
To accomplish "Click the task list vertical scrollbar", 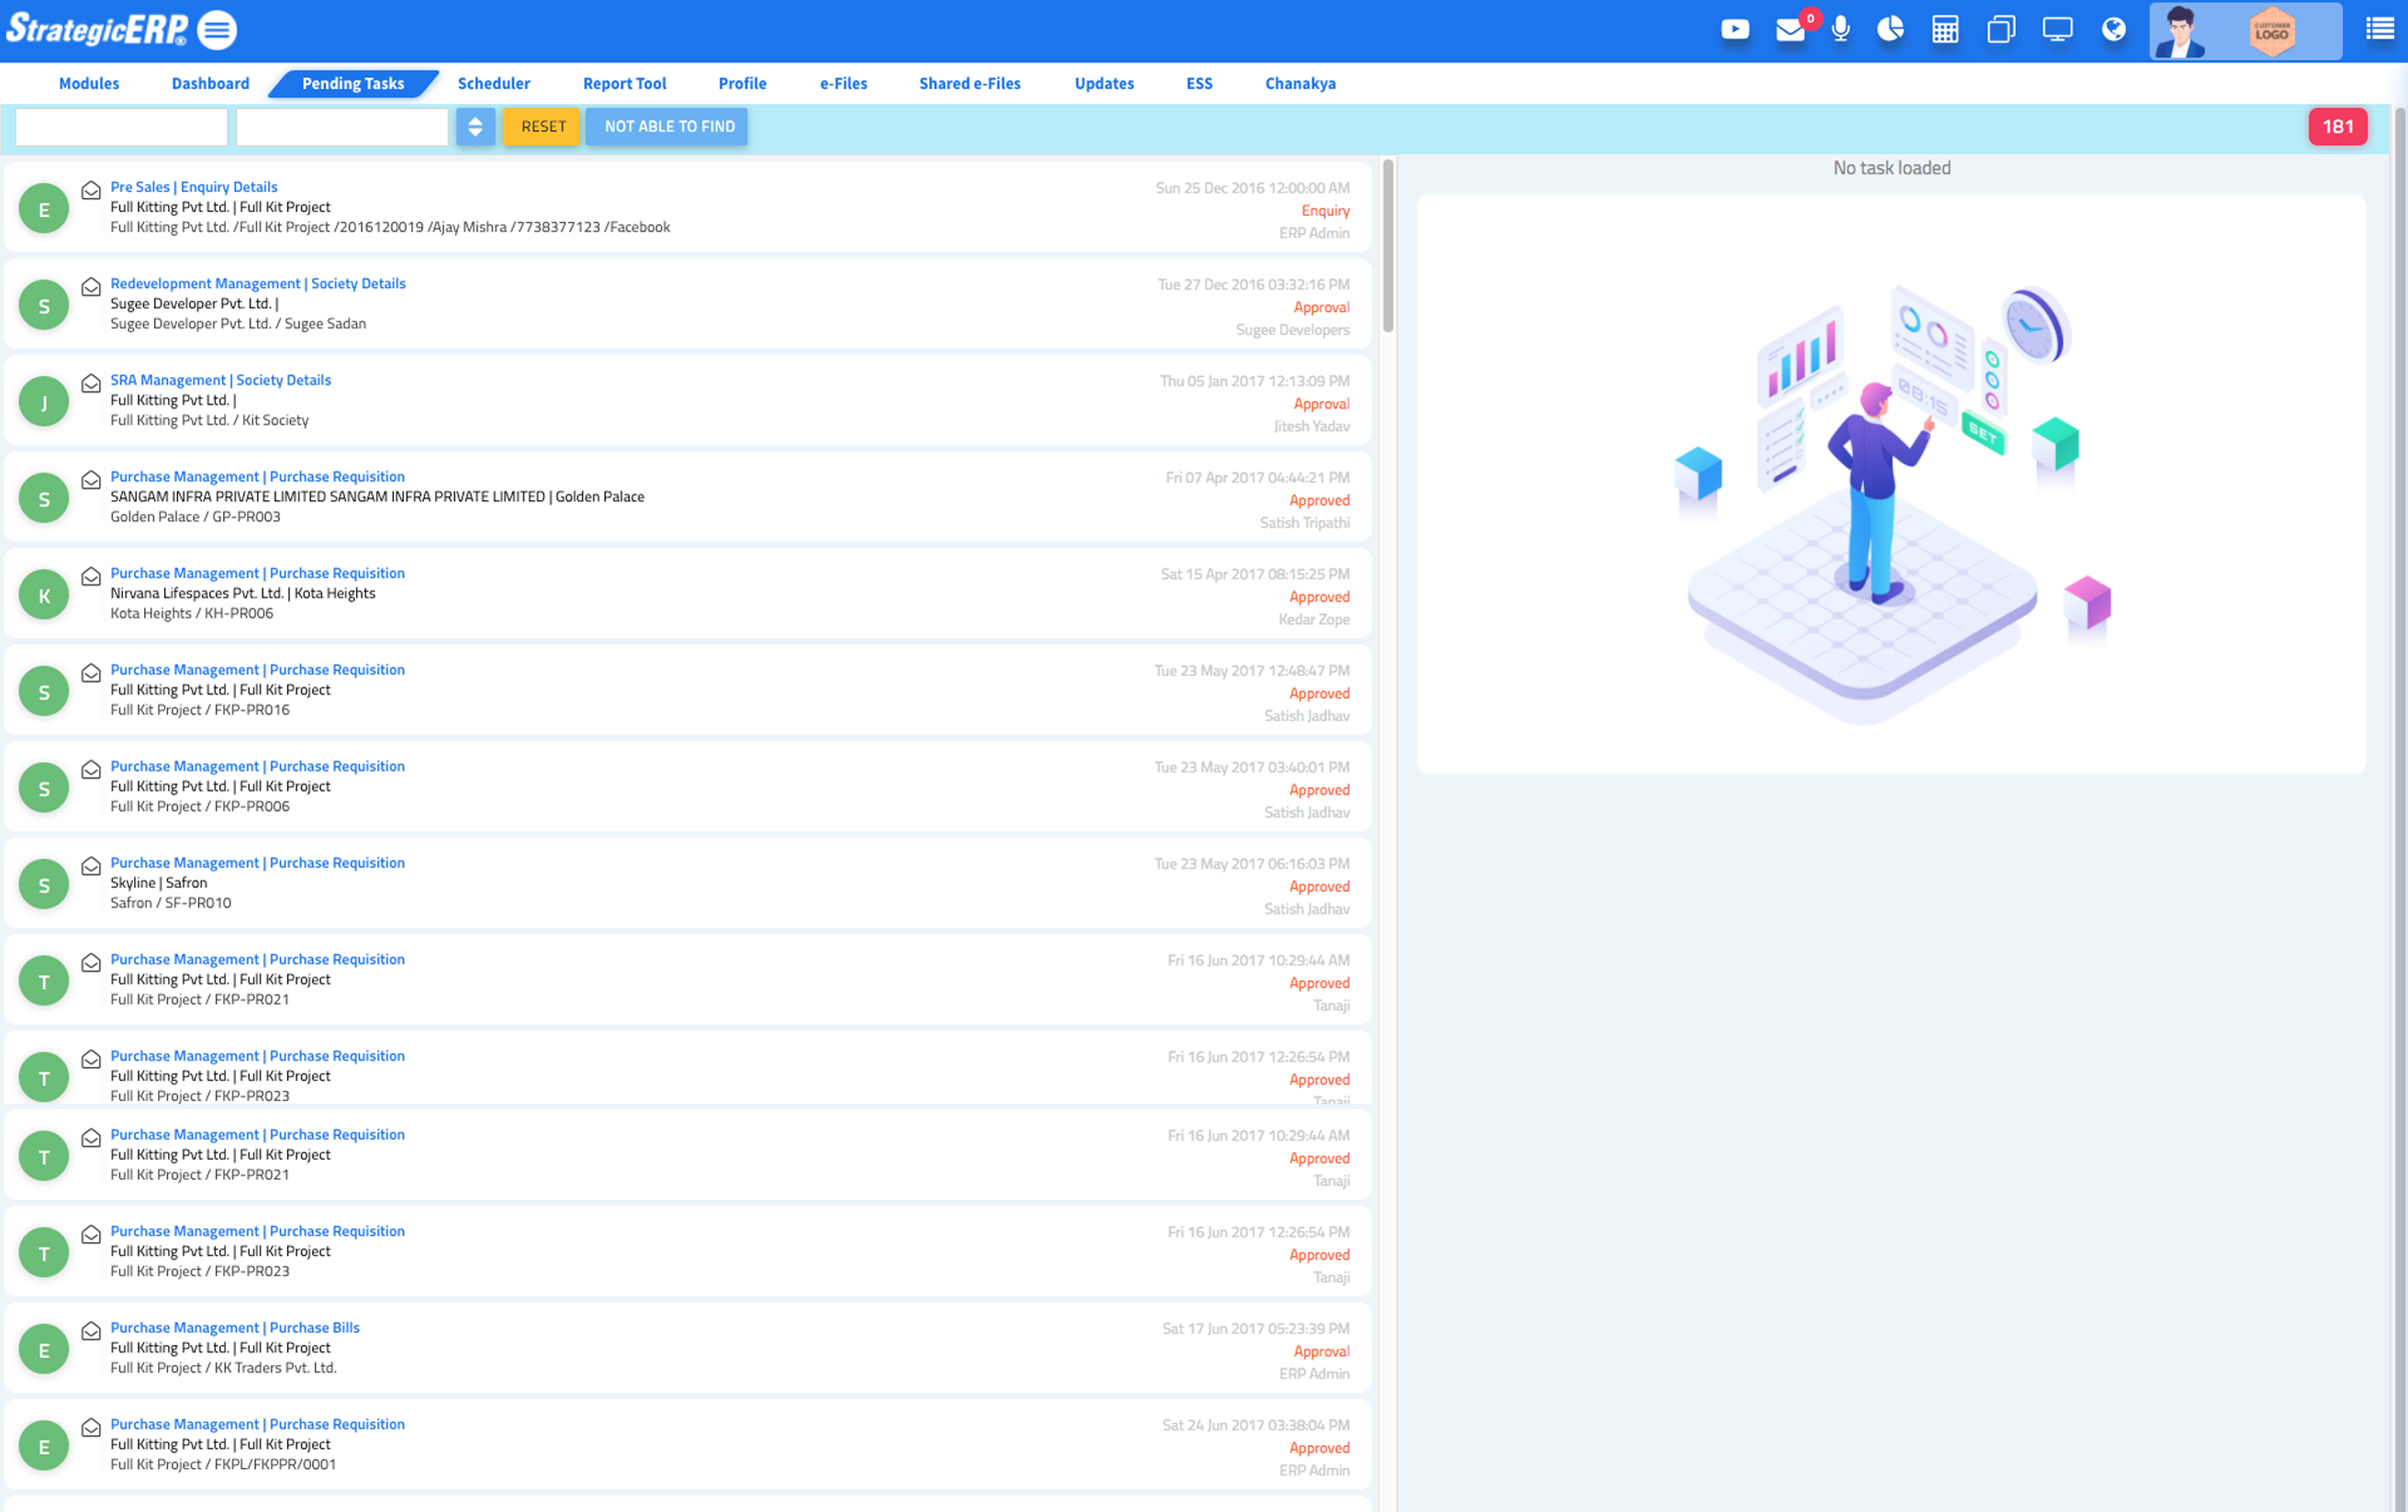I will pyautogui.click(x=1388, y=246).
